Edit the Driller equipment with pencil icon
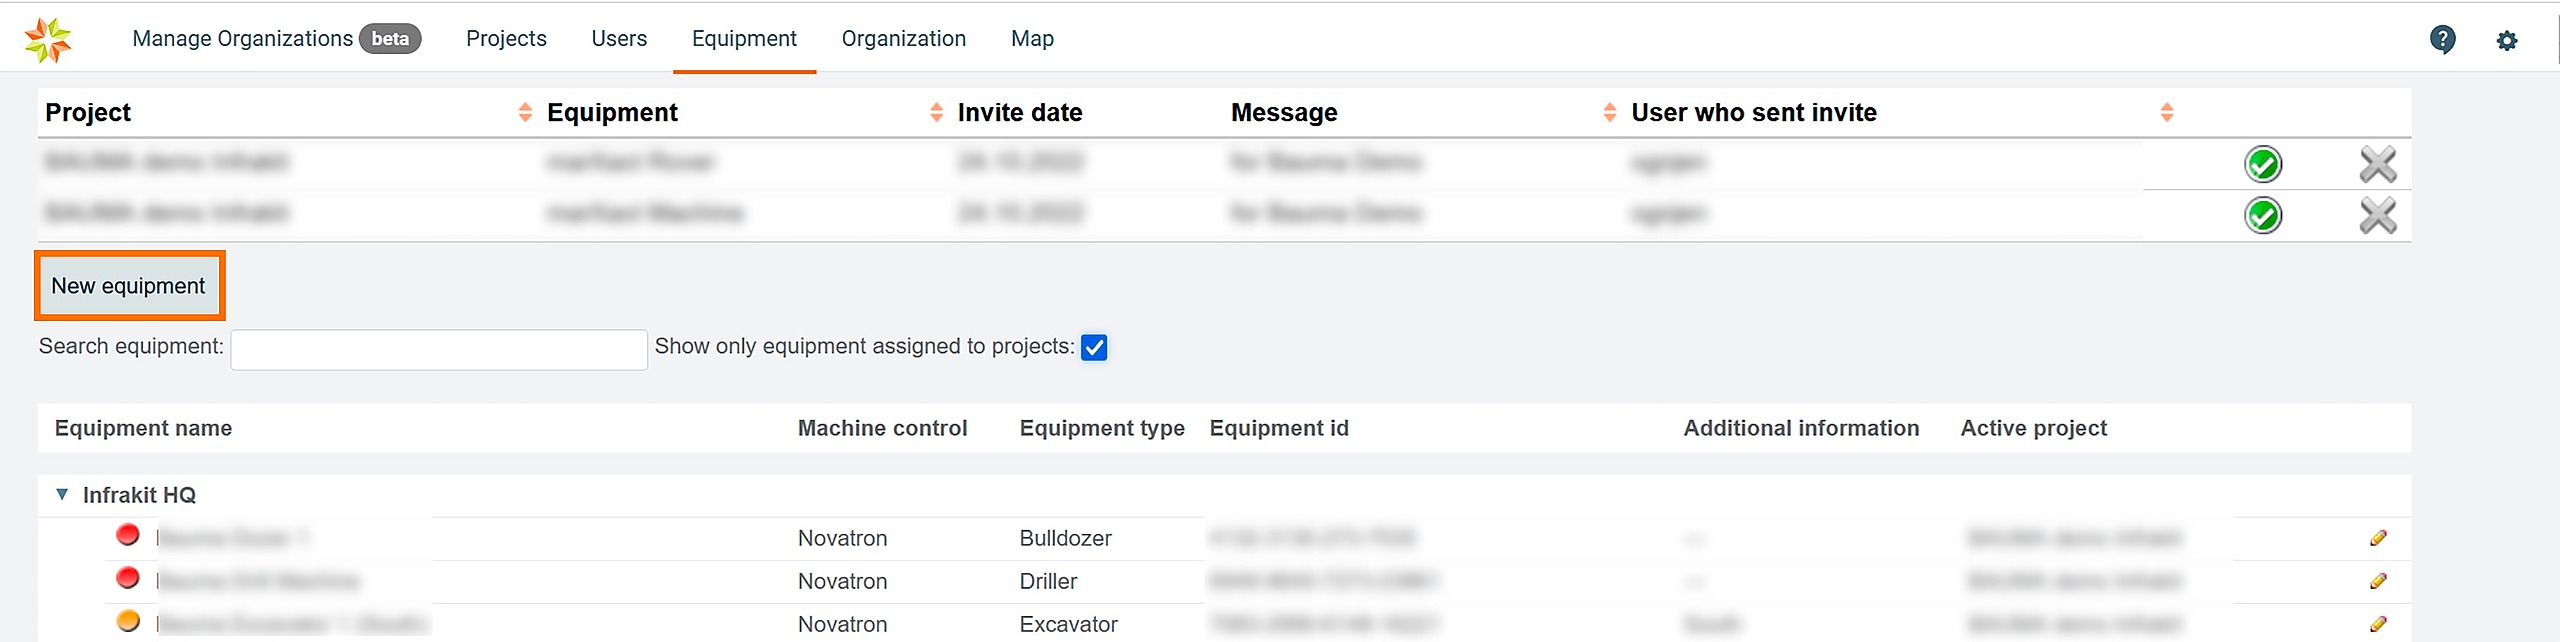 coord(2378,581)
